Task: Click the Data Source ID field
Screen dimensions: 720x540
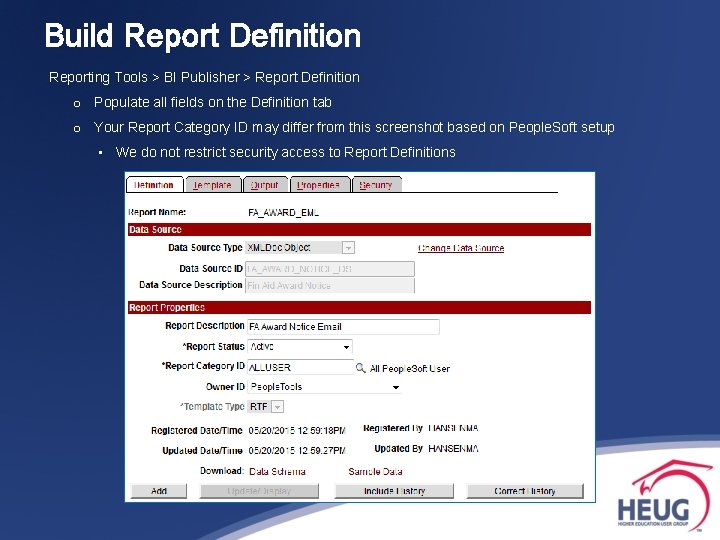Action: pyautogui.click(x=330, y=269)
